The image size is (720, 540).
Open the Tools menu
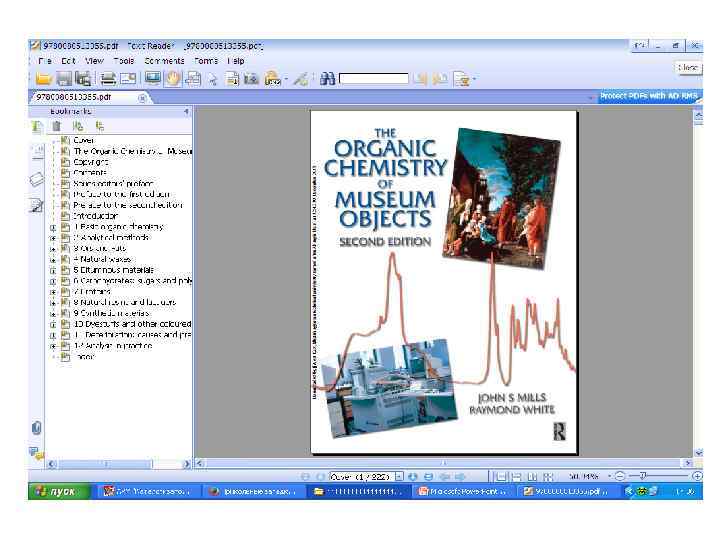coord(124,61)
